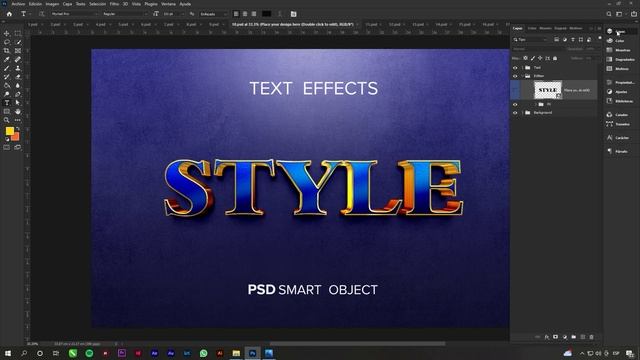Open the Canales panel button
Image resolution: width=640 pixels, height=360 pixels.
[617, 115]
